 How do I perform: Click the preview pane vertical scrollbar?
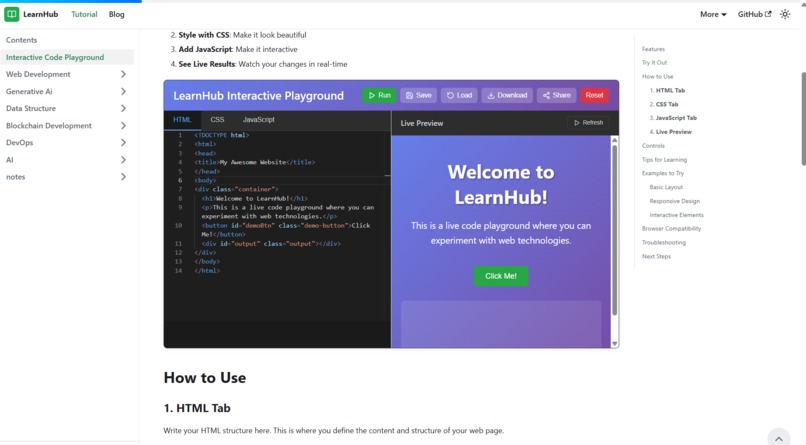(614, 231)
